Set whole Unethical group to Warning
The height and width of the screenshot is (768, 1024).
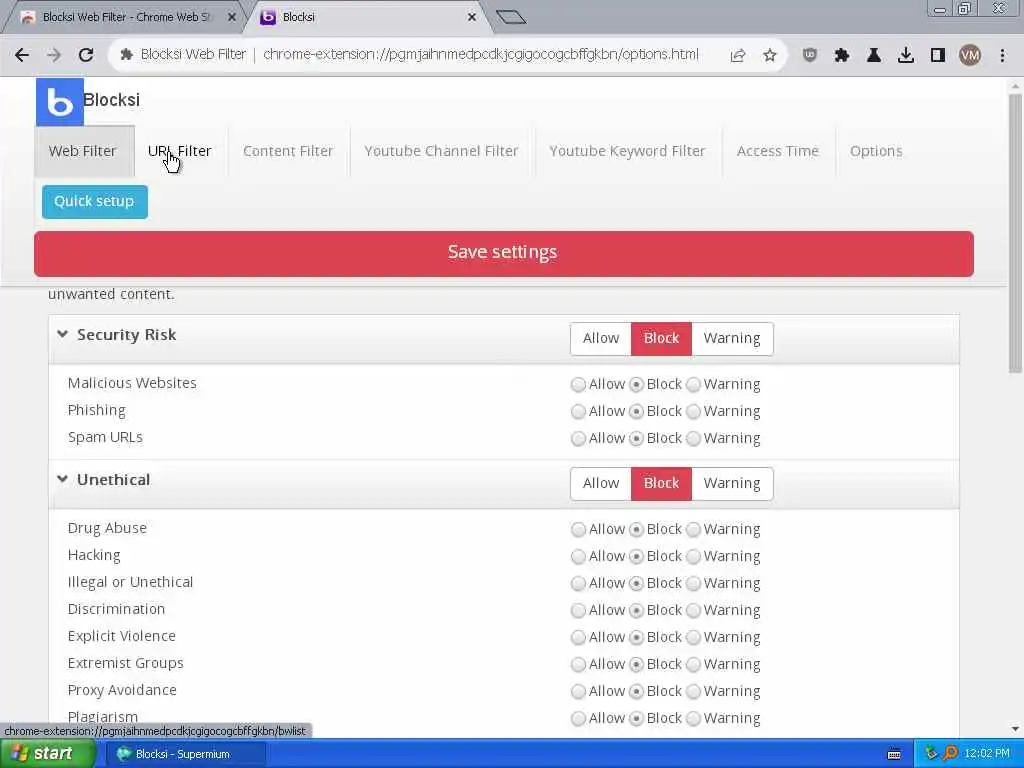click(732, 484)
